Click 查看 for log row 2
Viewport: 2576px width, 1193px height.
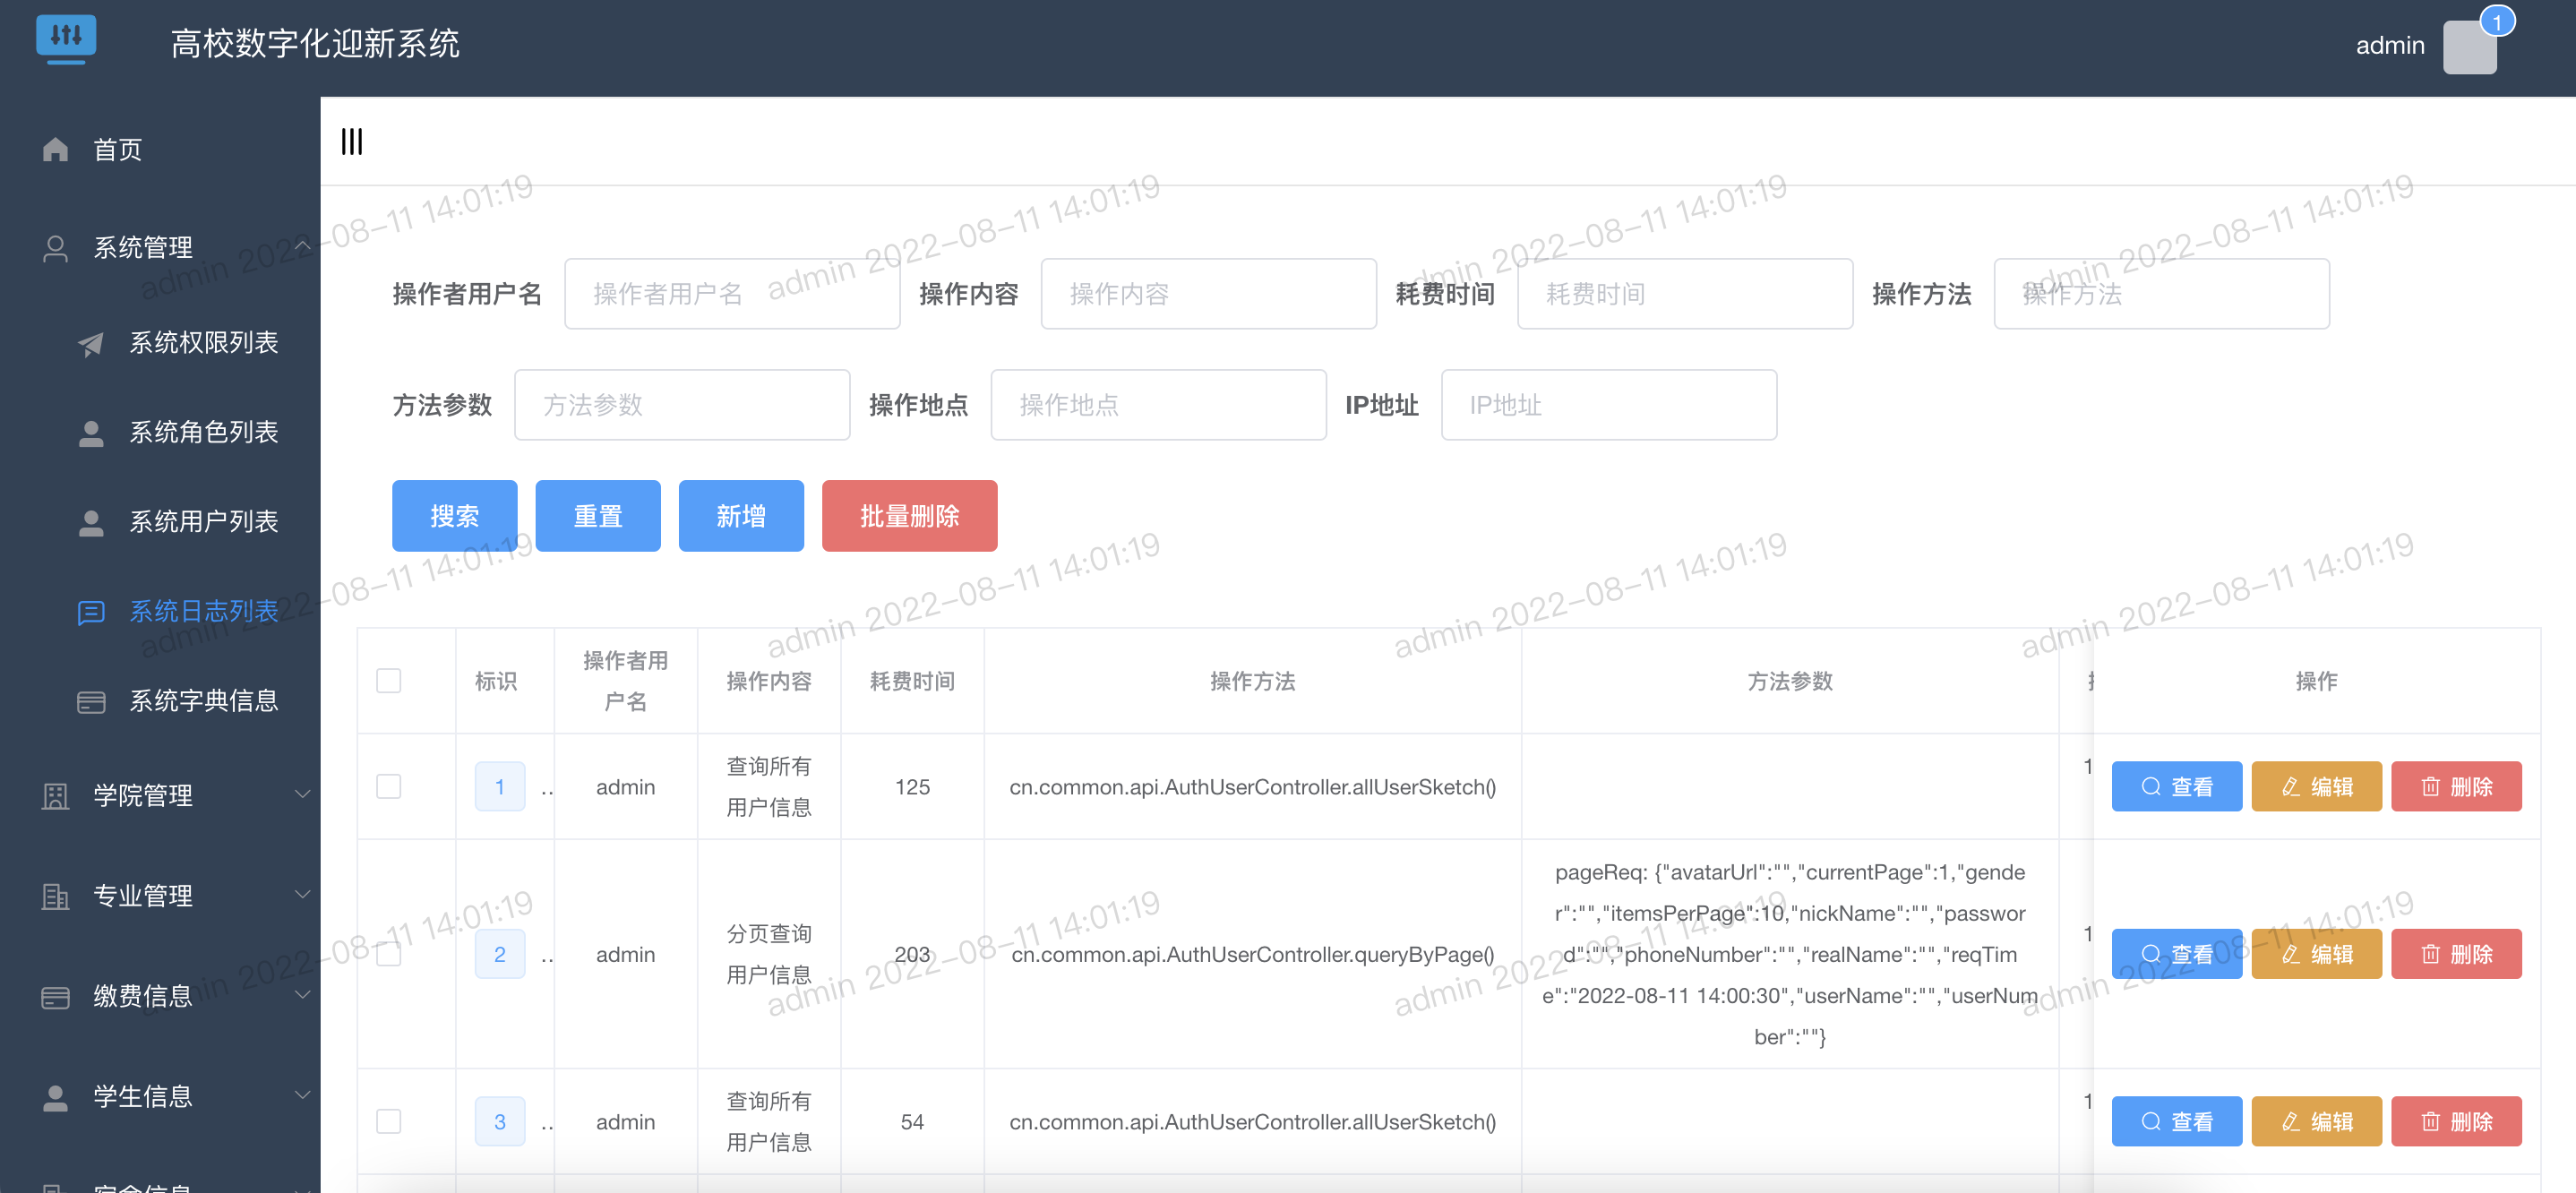coord(2177,954)
